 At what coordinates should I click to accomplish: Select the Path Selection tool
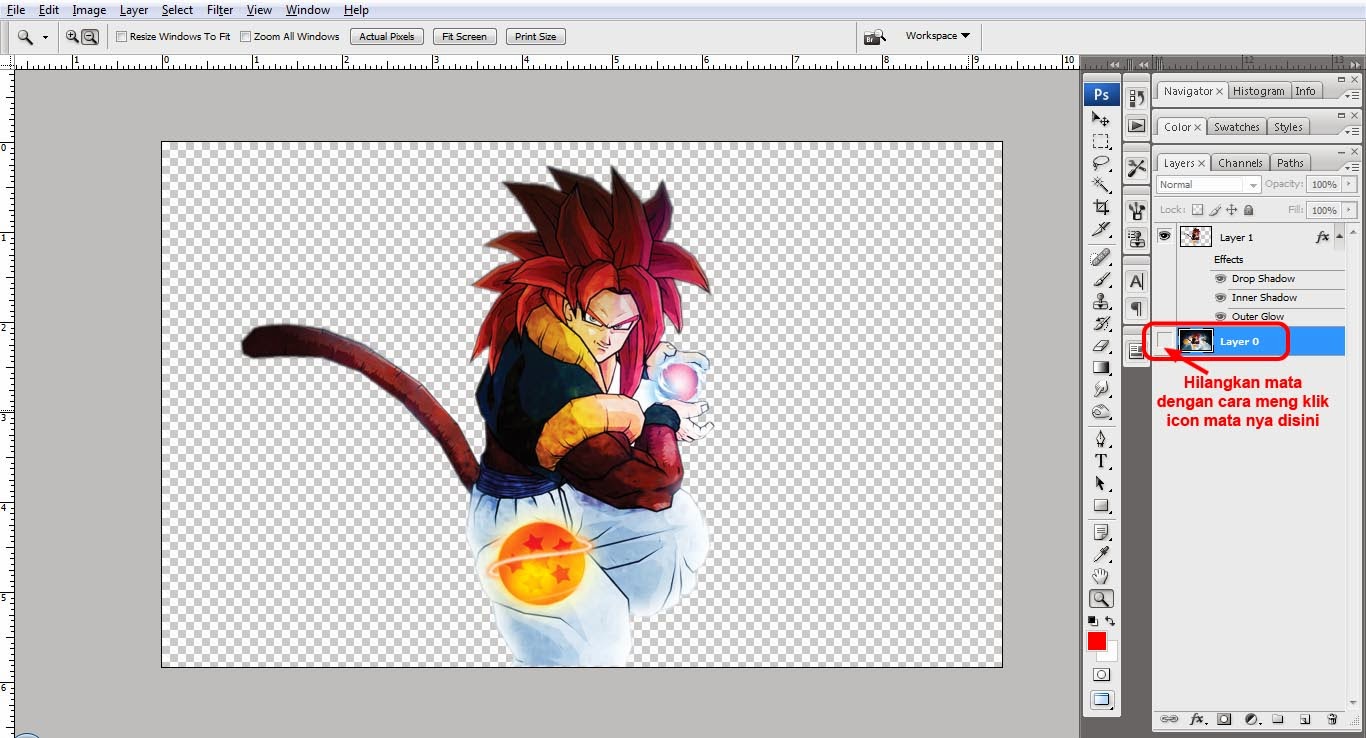click(x=1101, y=483)
